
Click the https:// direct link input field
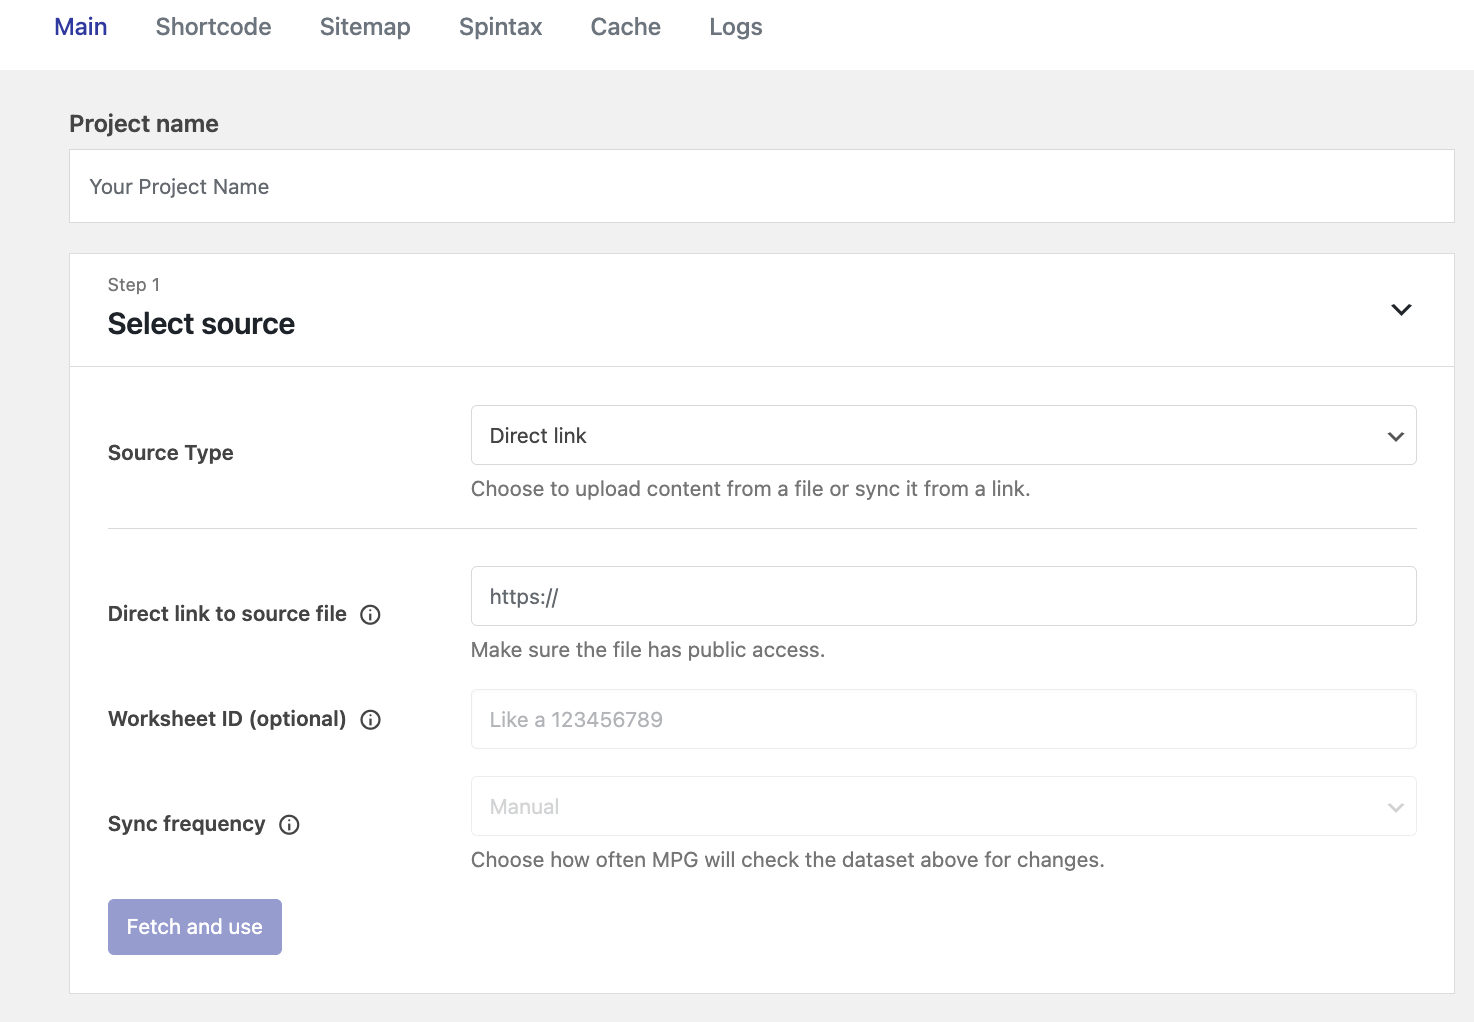pos(942,596)
